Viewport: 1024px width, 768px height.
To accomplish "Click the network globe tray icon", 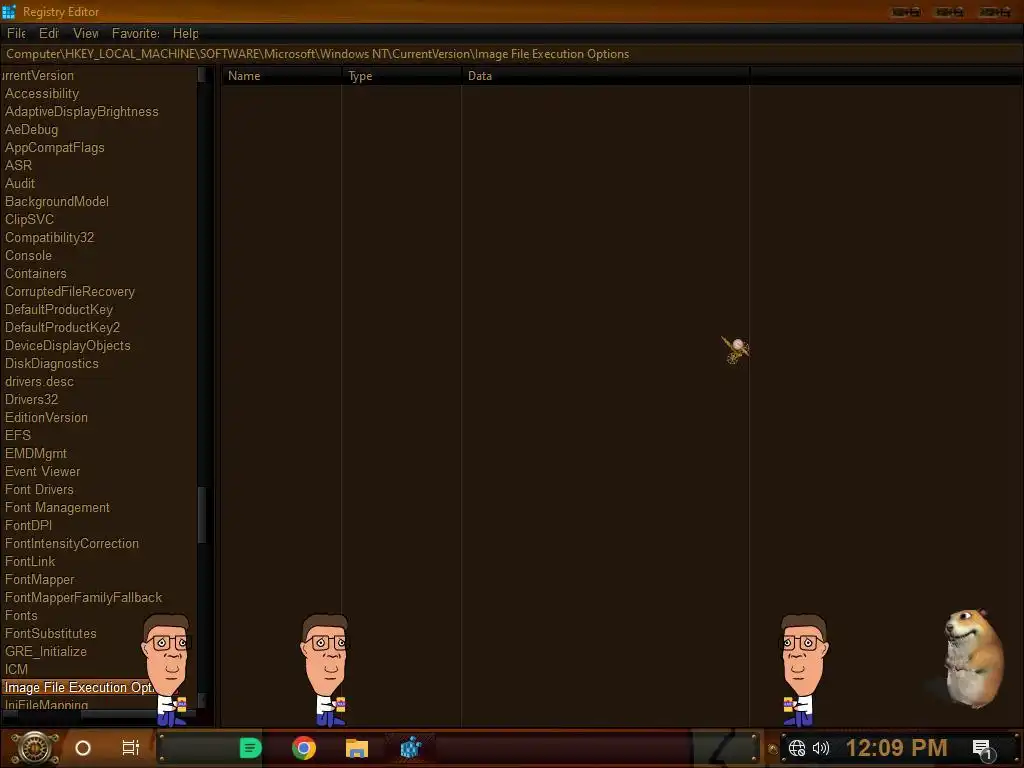I will pos(797,748).
